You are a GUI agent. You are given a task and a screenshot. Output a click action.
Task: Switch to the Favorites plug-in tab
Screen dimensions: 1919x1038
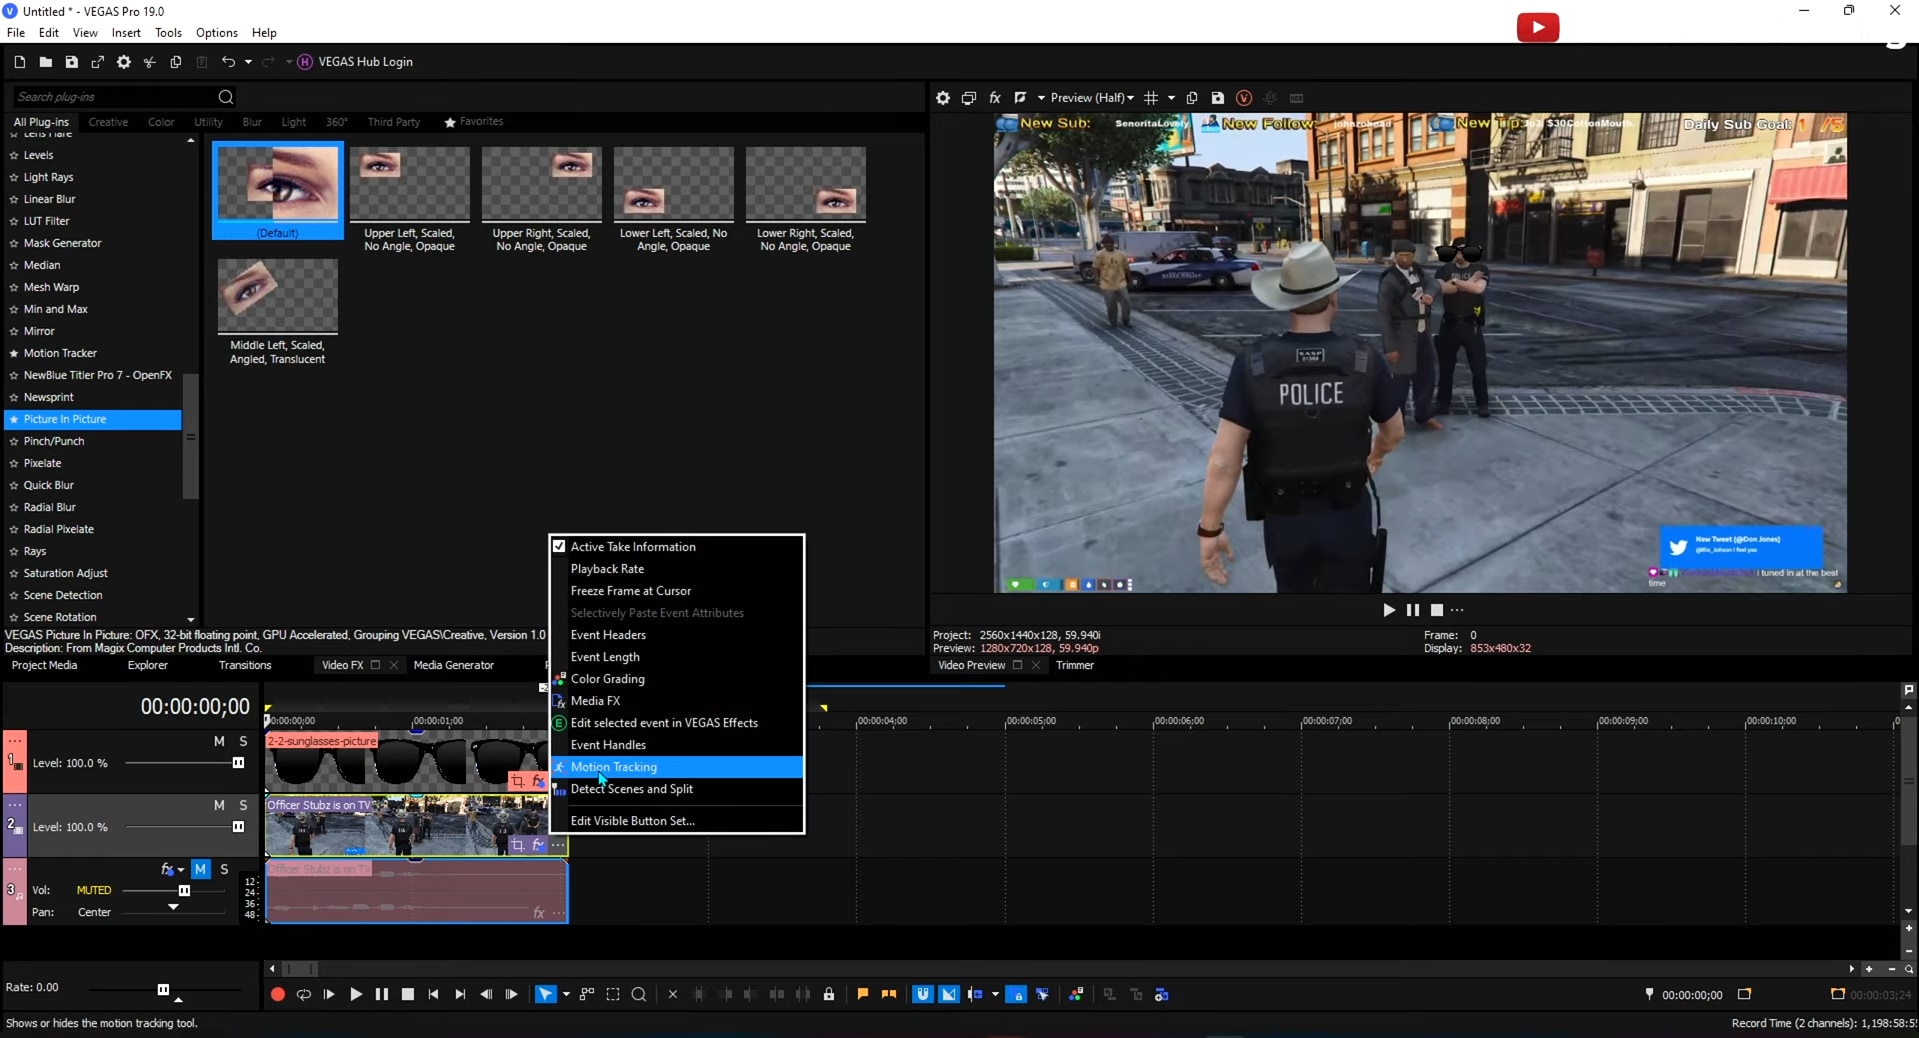(474, 122)
